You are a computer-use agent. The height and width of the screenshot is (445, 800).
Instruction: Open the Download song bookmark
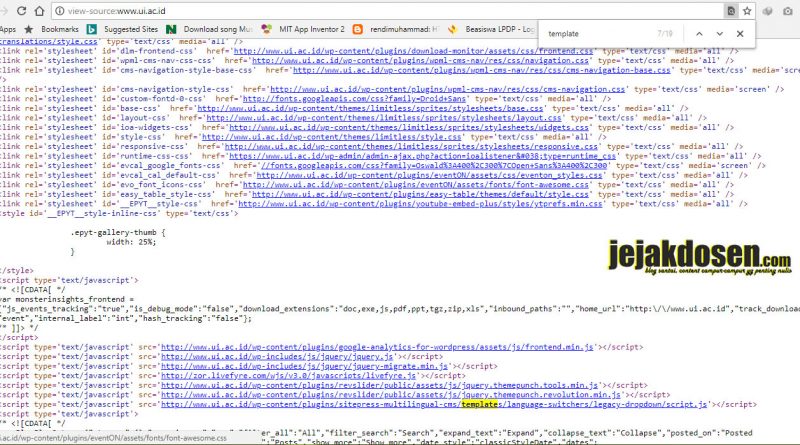click(x=209, y=29)
